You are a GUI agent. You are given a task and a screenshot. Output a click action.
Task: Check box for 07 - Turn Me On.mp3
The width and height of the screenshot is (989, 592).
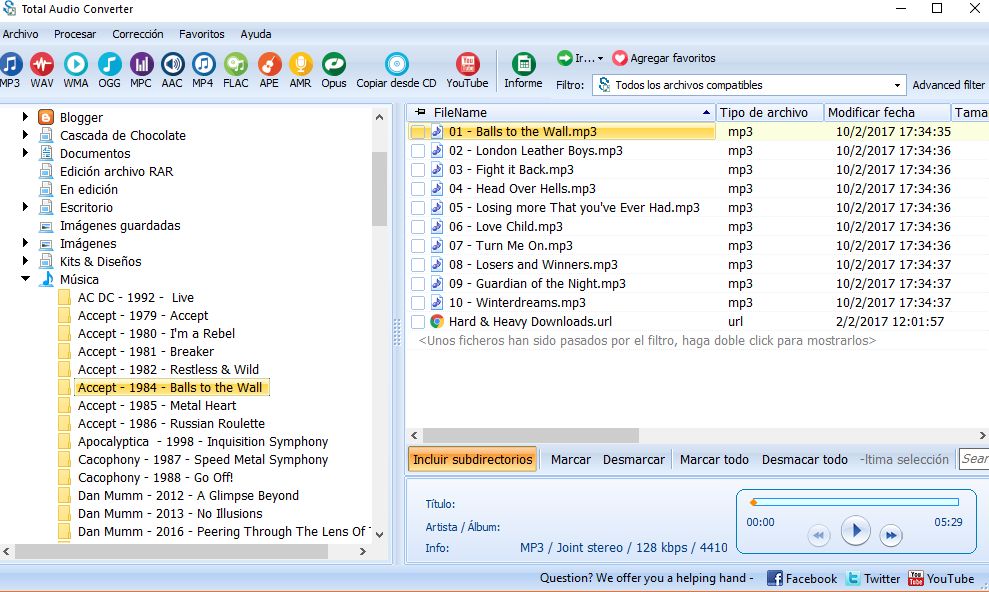tap(418, 246)
